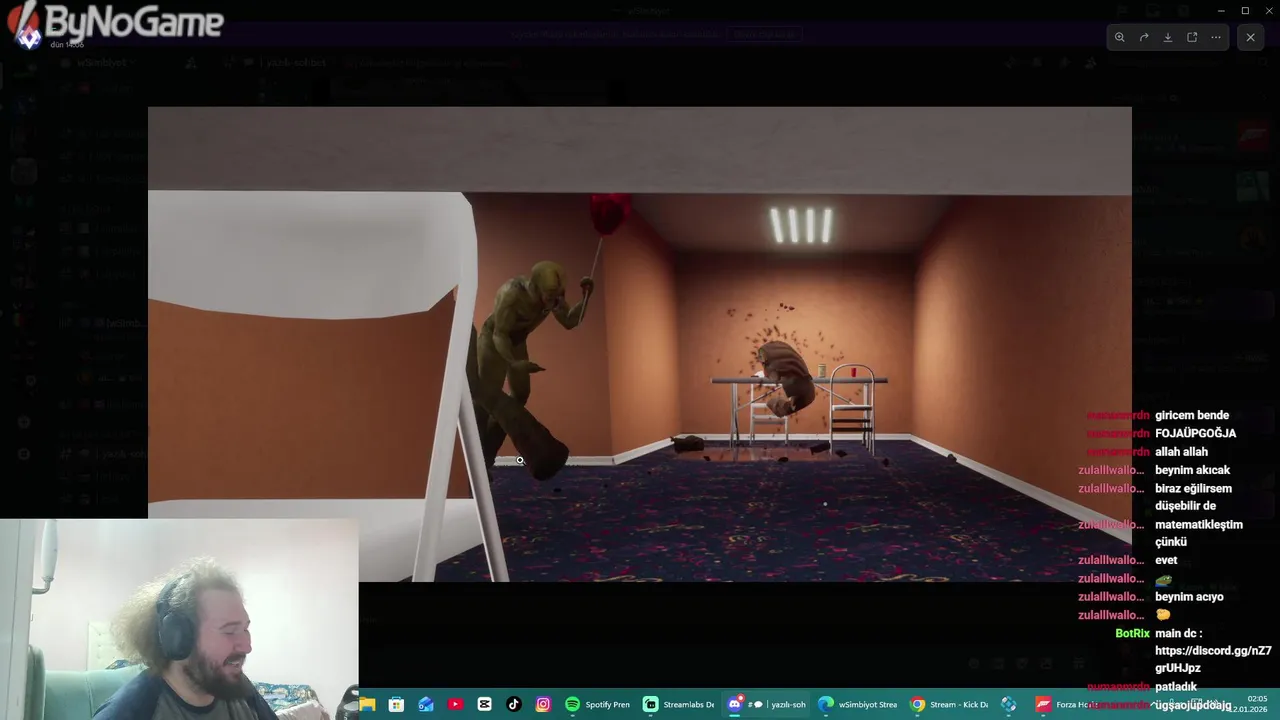Open File Explorer from the taskbar
Screen dimensions: 1280x720
367,704
